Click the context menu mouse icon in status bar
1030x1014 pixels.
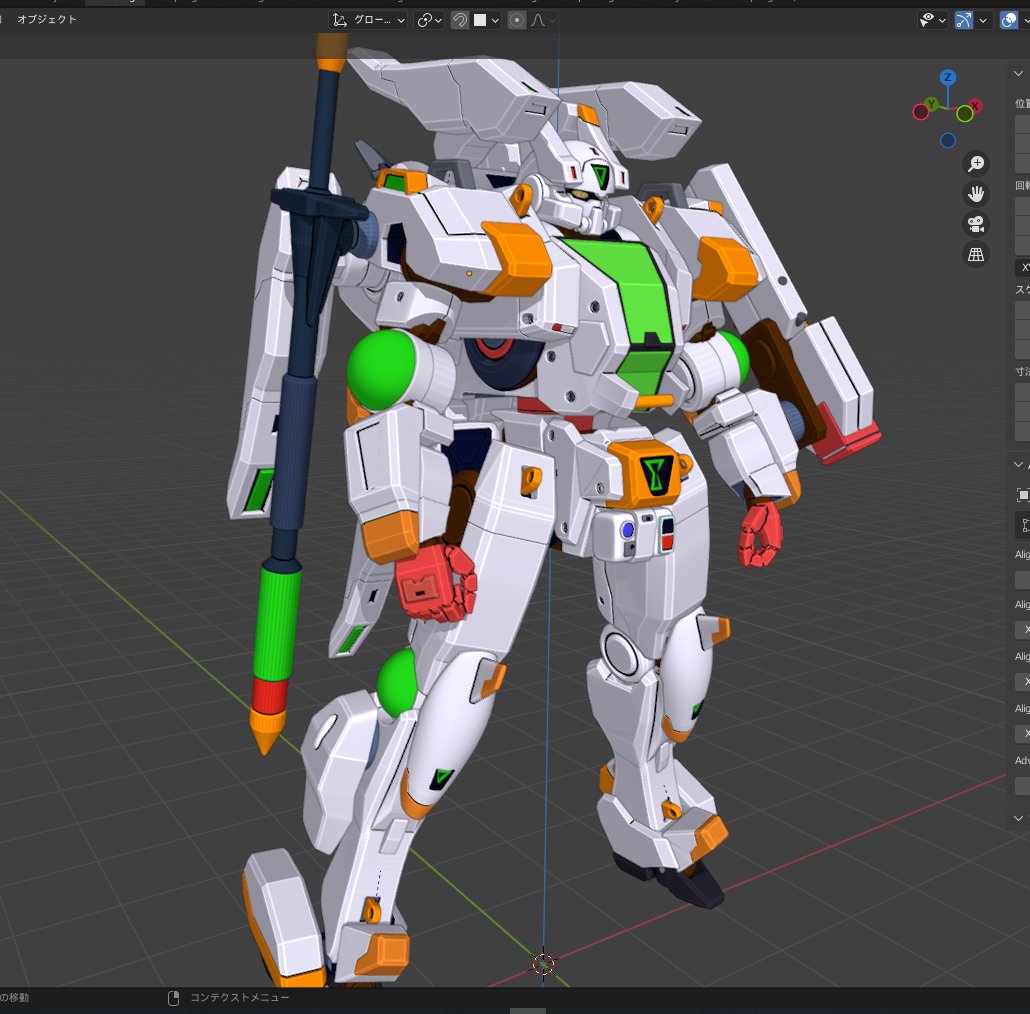pos(173,998)
